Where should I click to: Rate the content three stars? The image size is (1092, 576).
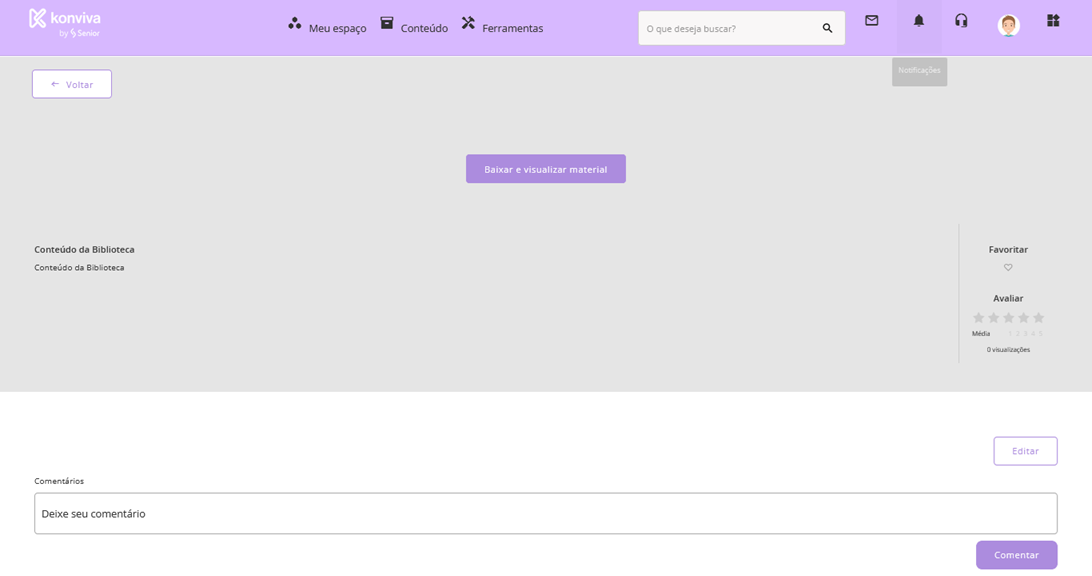tap(1009, 318)
